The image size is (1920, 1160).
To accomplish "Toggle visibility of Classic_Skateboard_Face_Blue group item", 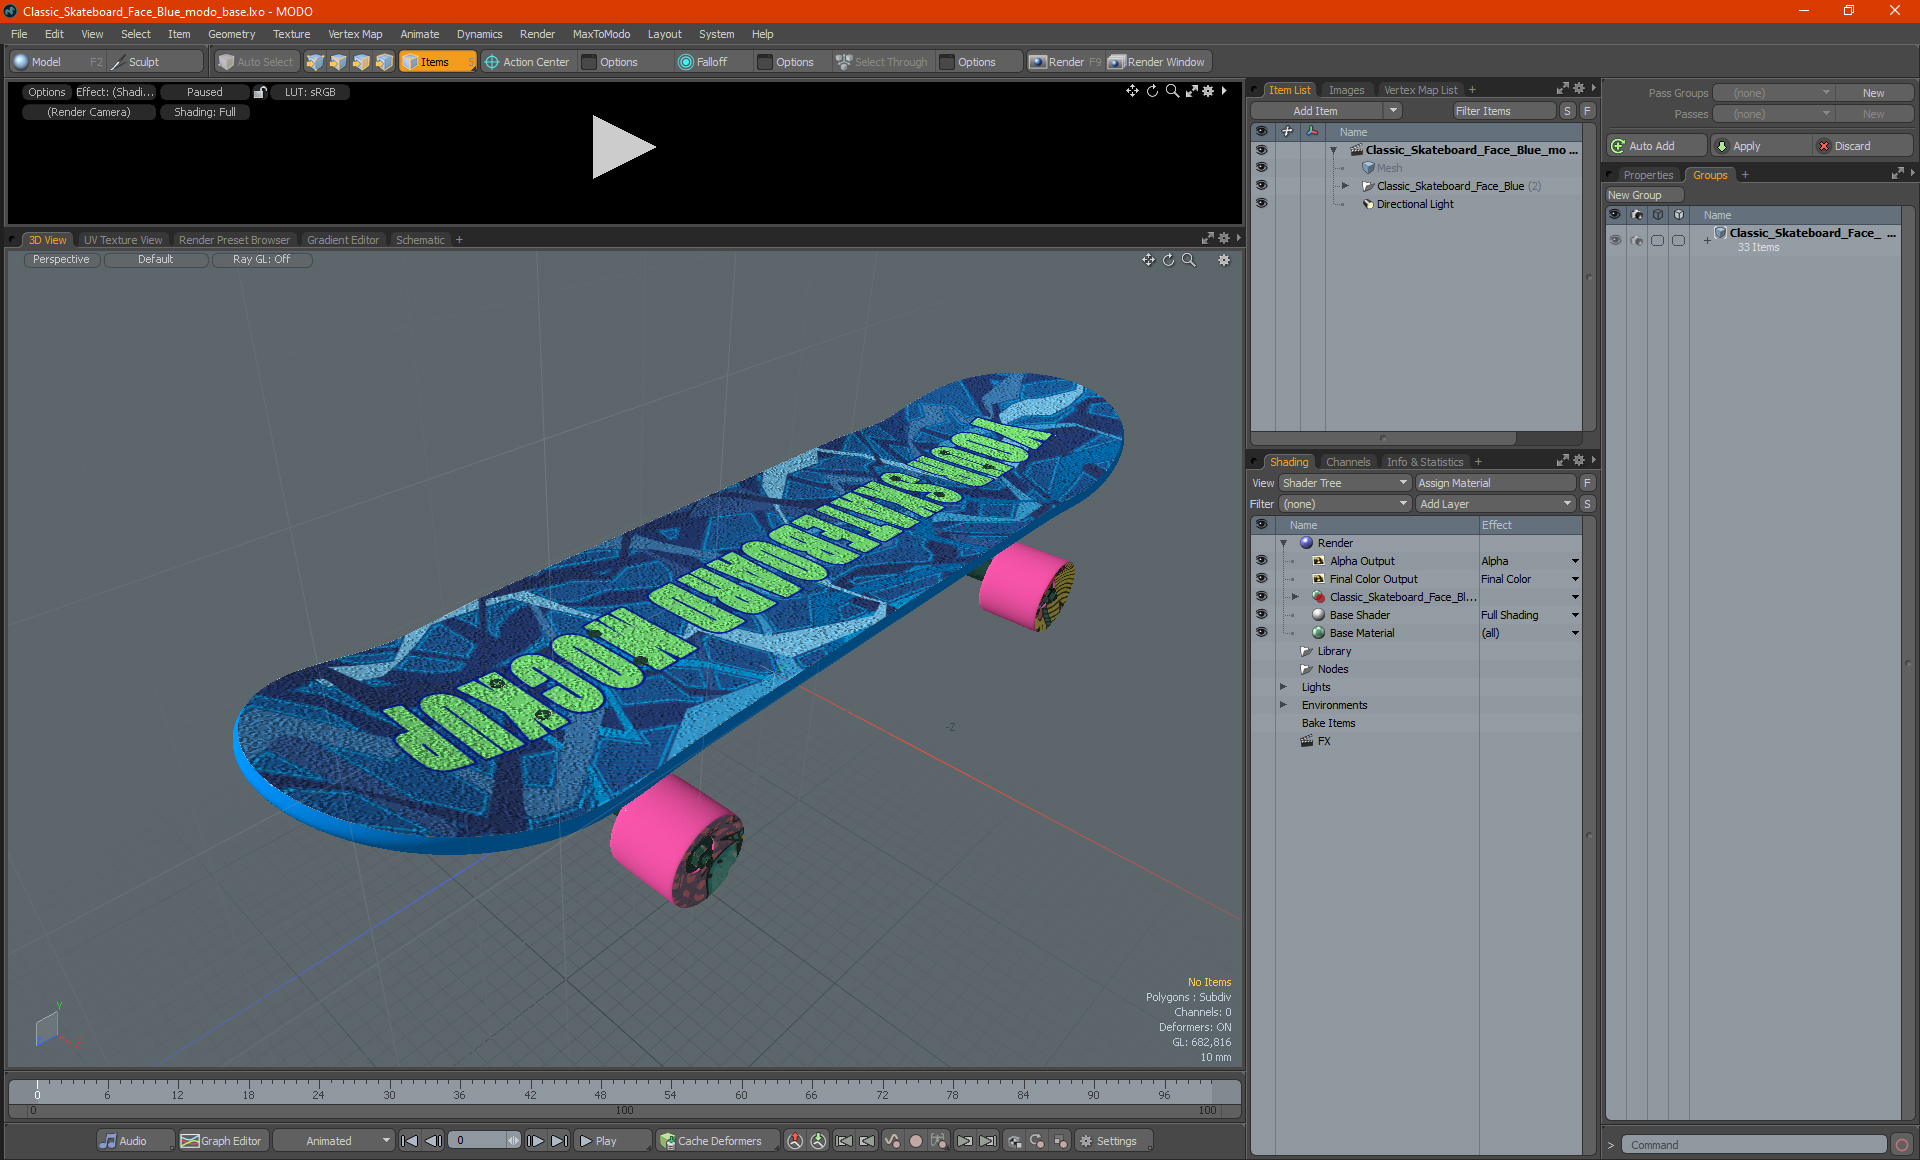I will (1261, 186).
